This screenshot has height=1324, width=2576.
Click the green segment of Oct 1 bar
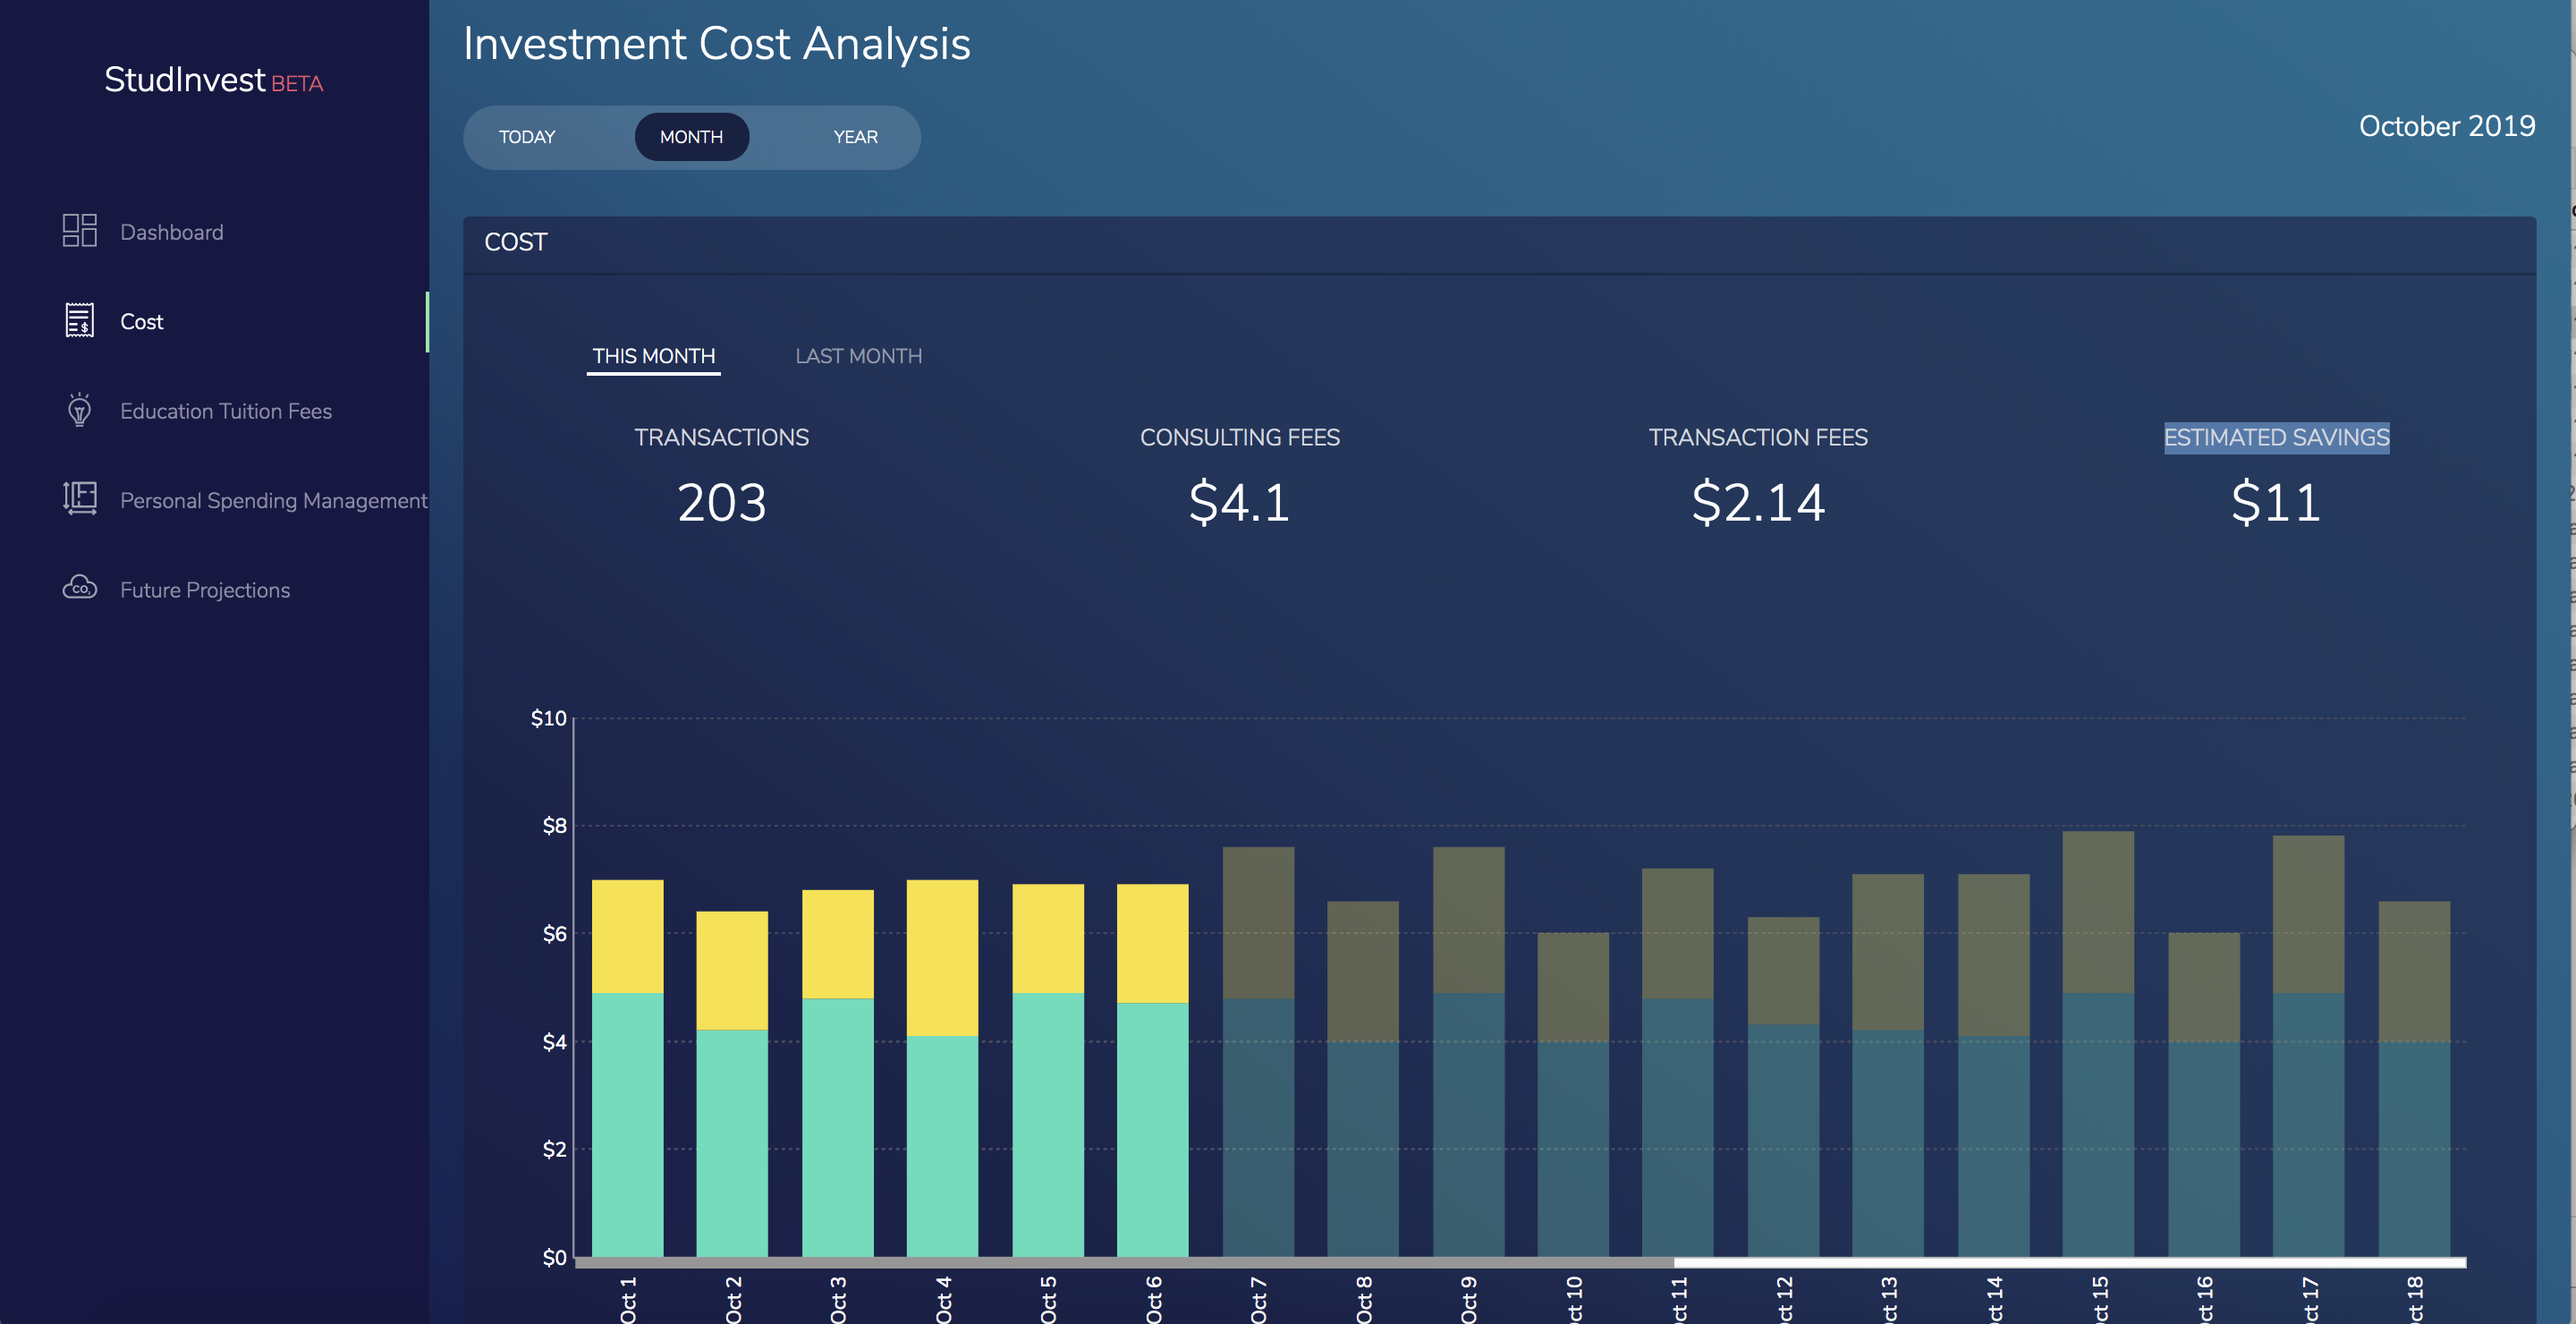tap(627, 1124)
